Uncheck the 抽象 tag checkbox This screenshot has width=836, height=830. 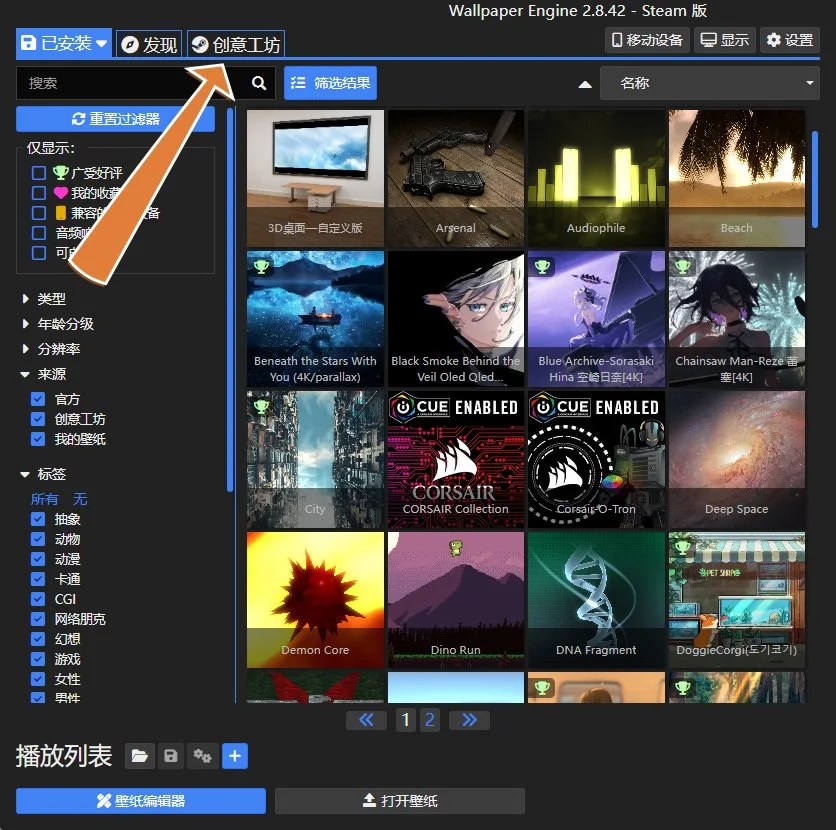[38, 519]
